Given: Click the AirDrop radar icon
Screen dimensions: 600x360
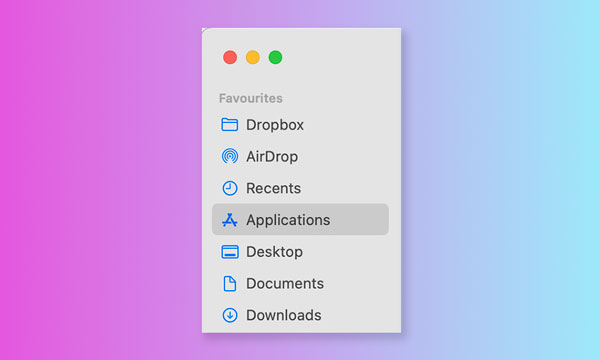Looking at the screenshot, I should pos(230,156).
